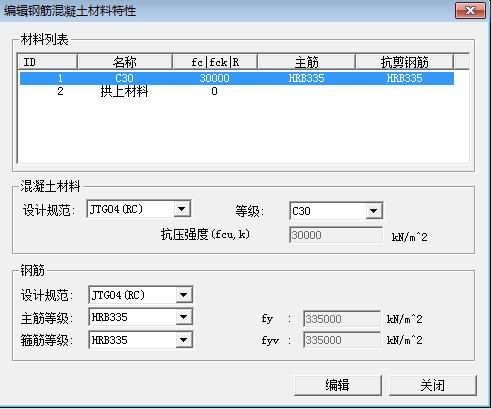The width and height of the screenshot is (491, 409).
Task: Click the 30000 value in C30 row
Action: [x=214, y=78]
